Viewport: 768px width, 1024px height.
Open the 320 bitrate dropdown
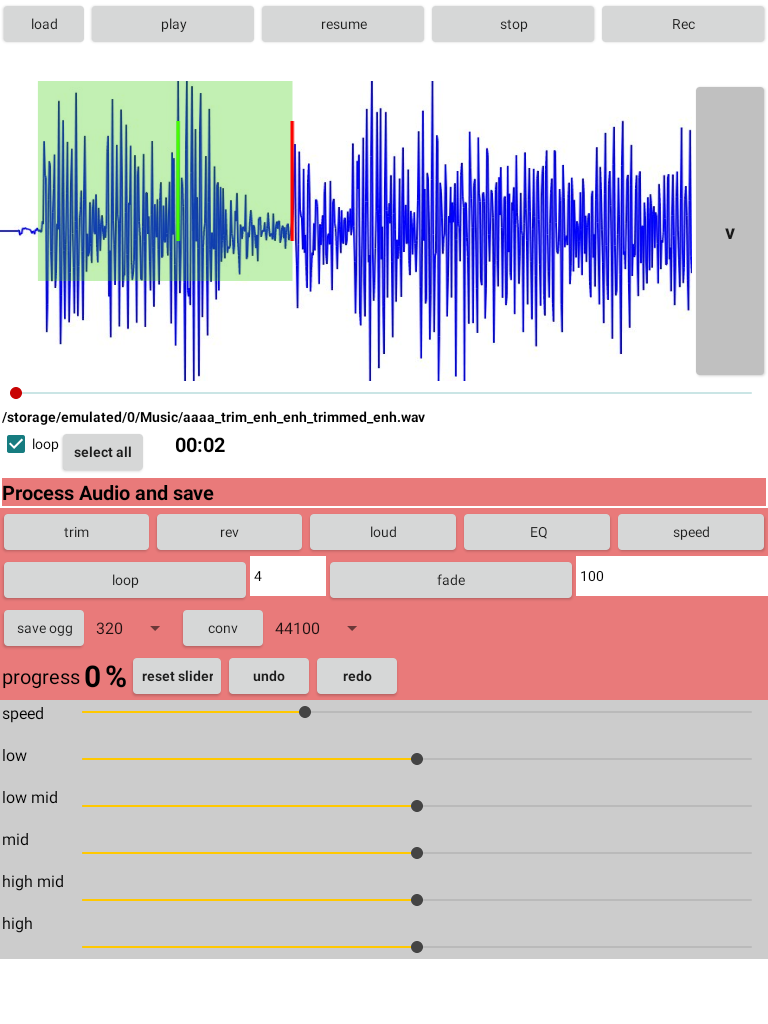128,628
